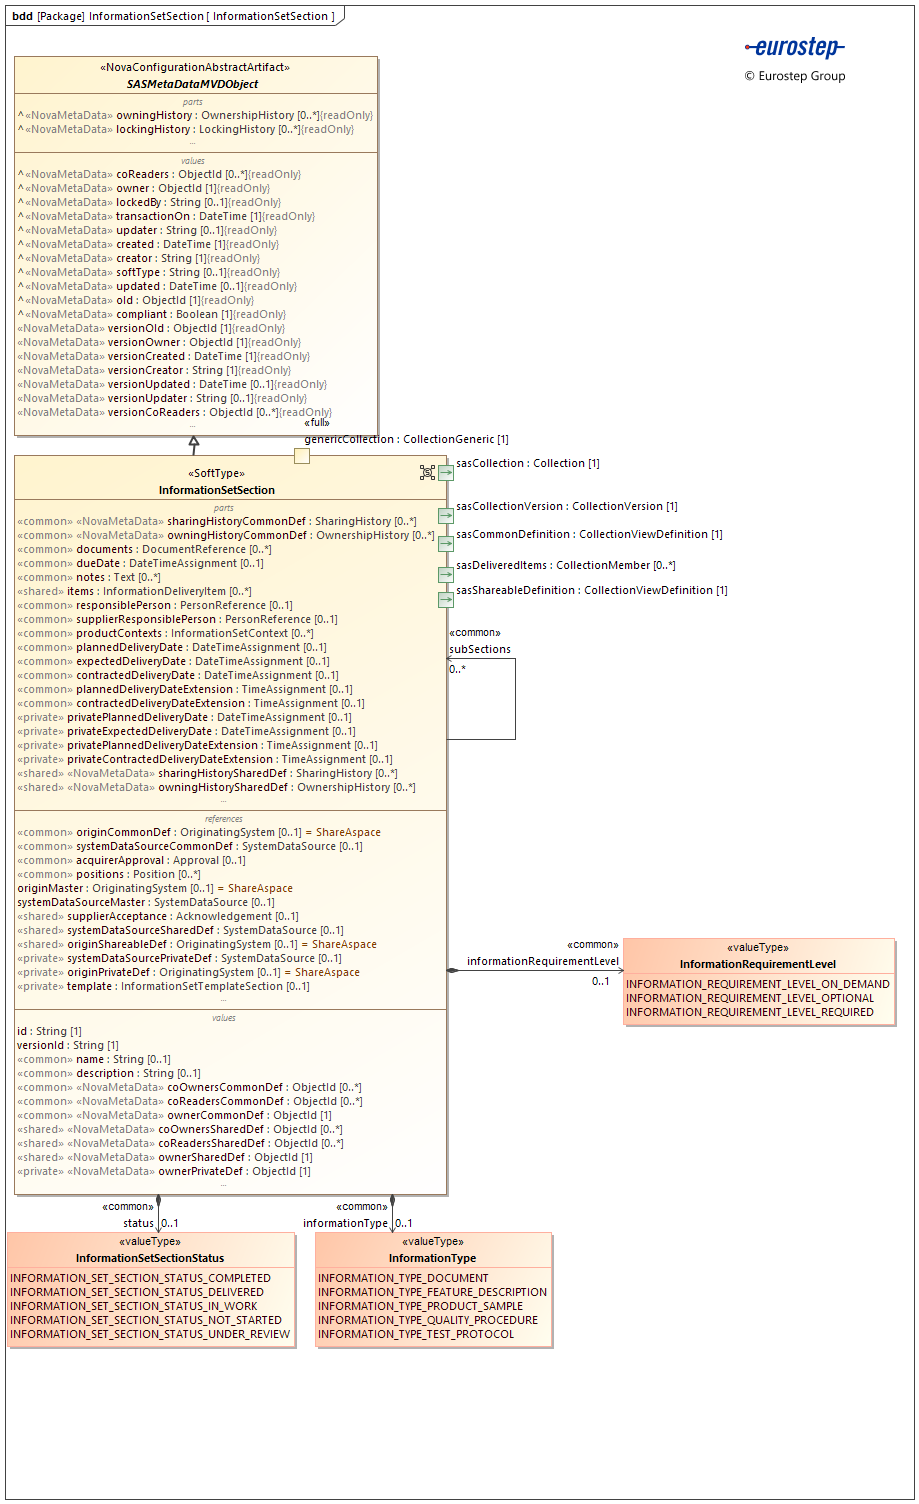Select the sasShareableDefinition port icon
Image resolution: width=919 pixels, height=1504 pixels.
tap(445, 598)
